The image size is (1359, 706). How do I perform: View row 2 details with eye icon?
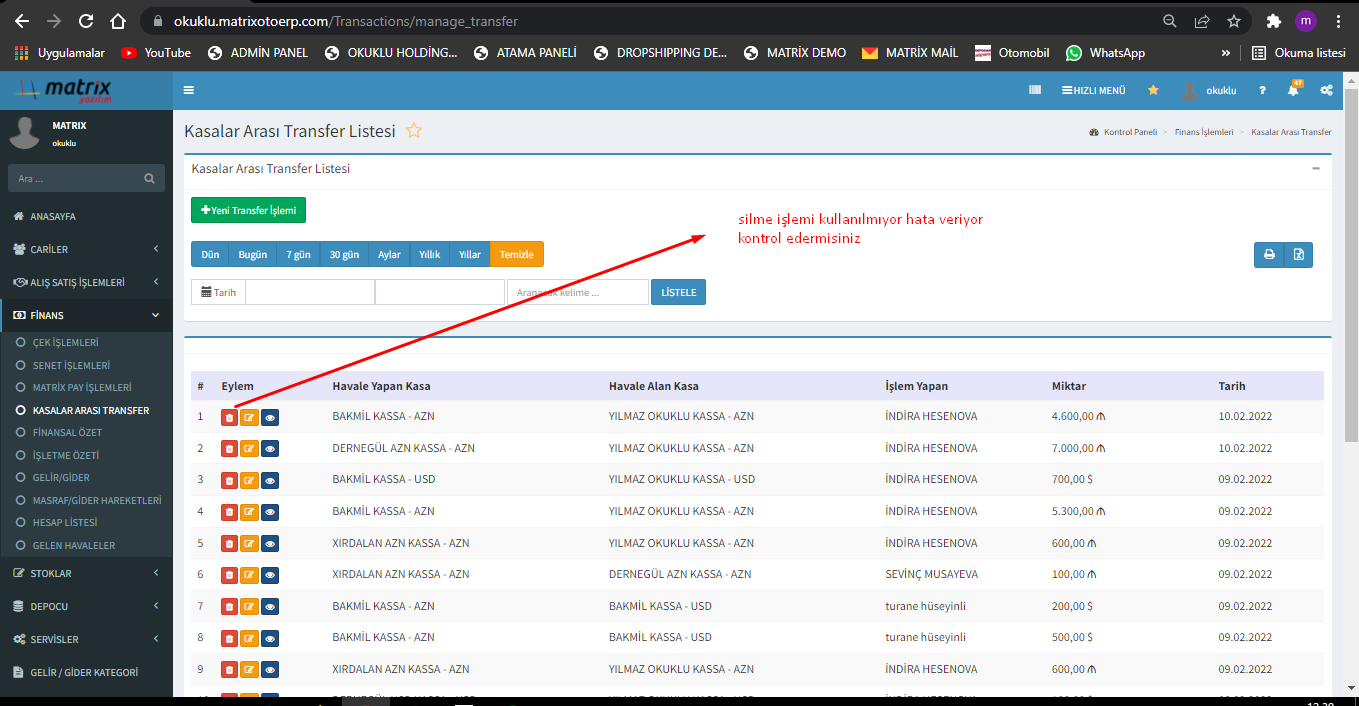tap(270, 449)
